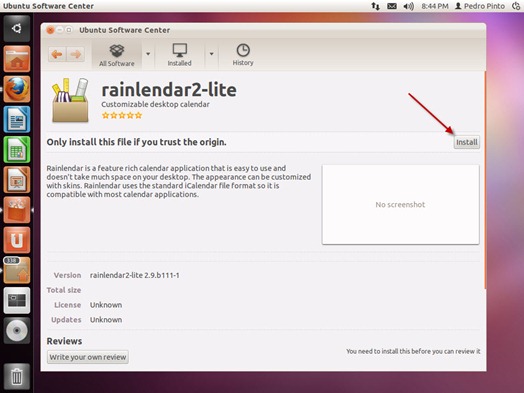The height and width of the screenshot is (393, 524).
Task: Click the Updates Unknown value
Action: [106, 320]
